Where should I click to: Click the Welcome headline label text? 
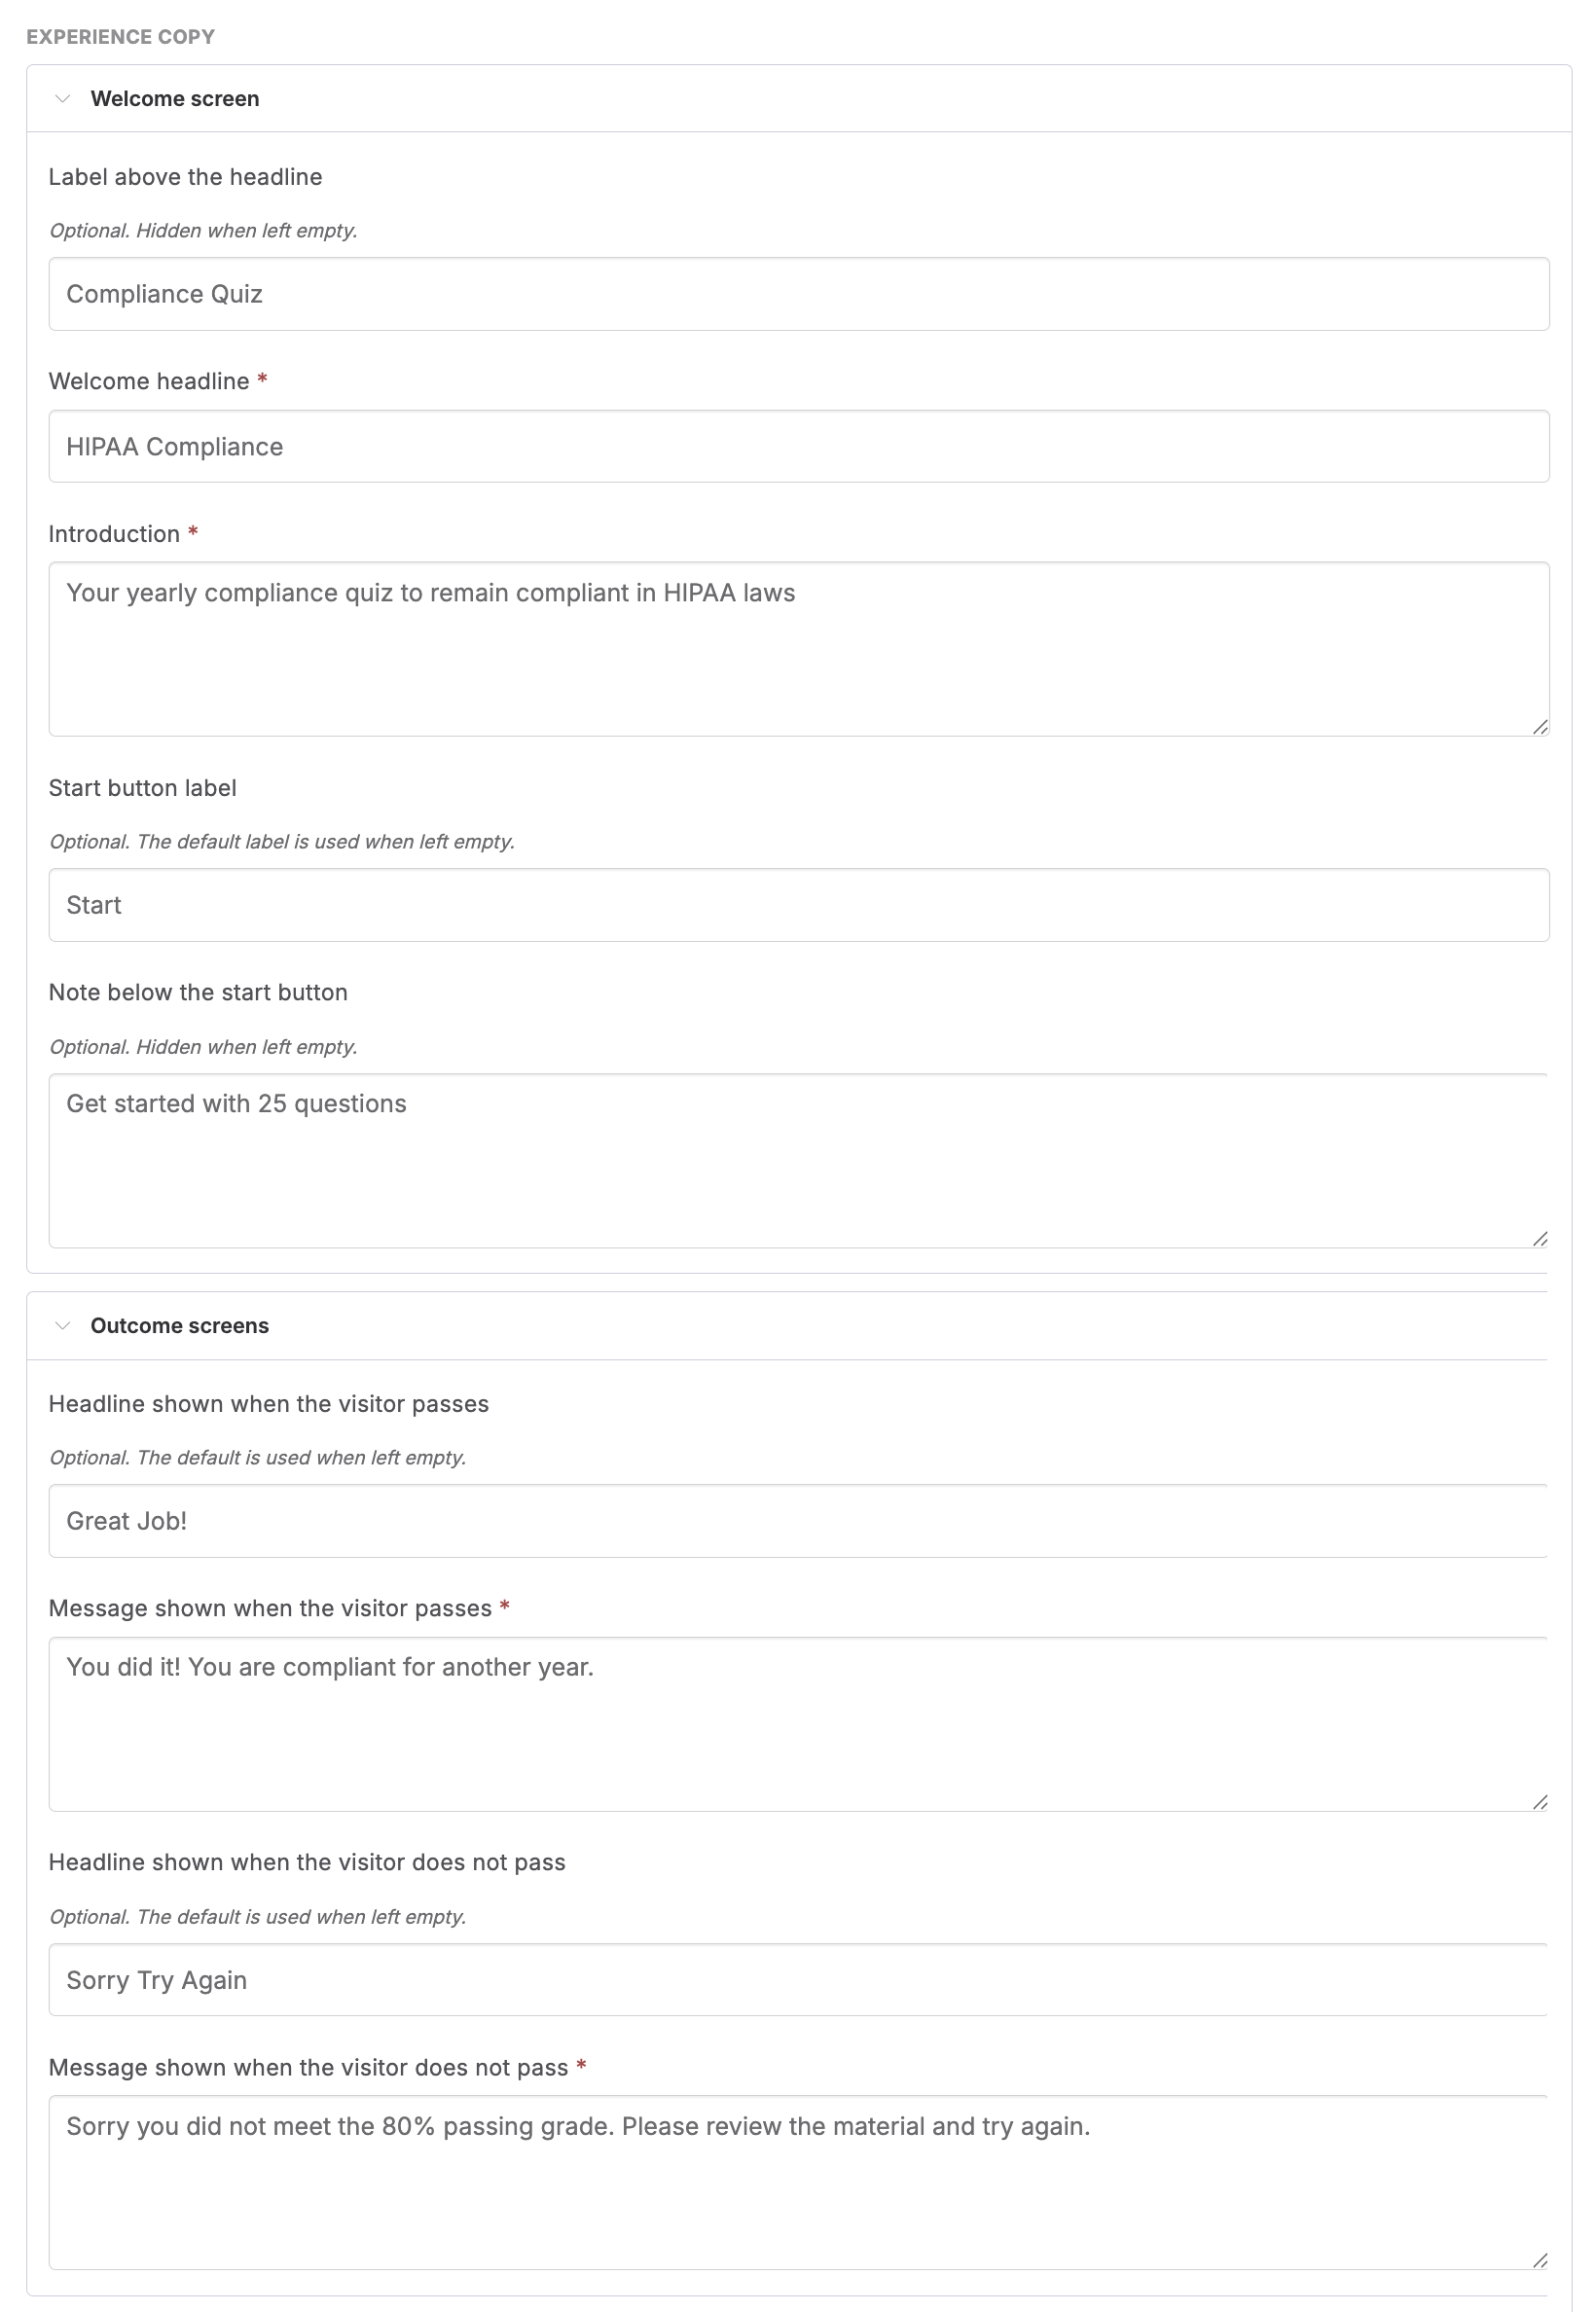(x=149, y=381)
